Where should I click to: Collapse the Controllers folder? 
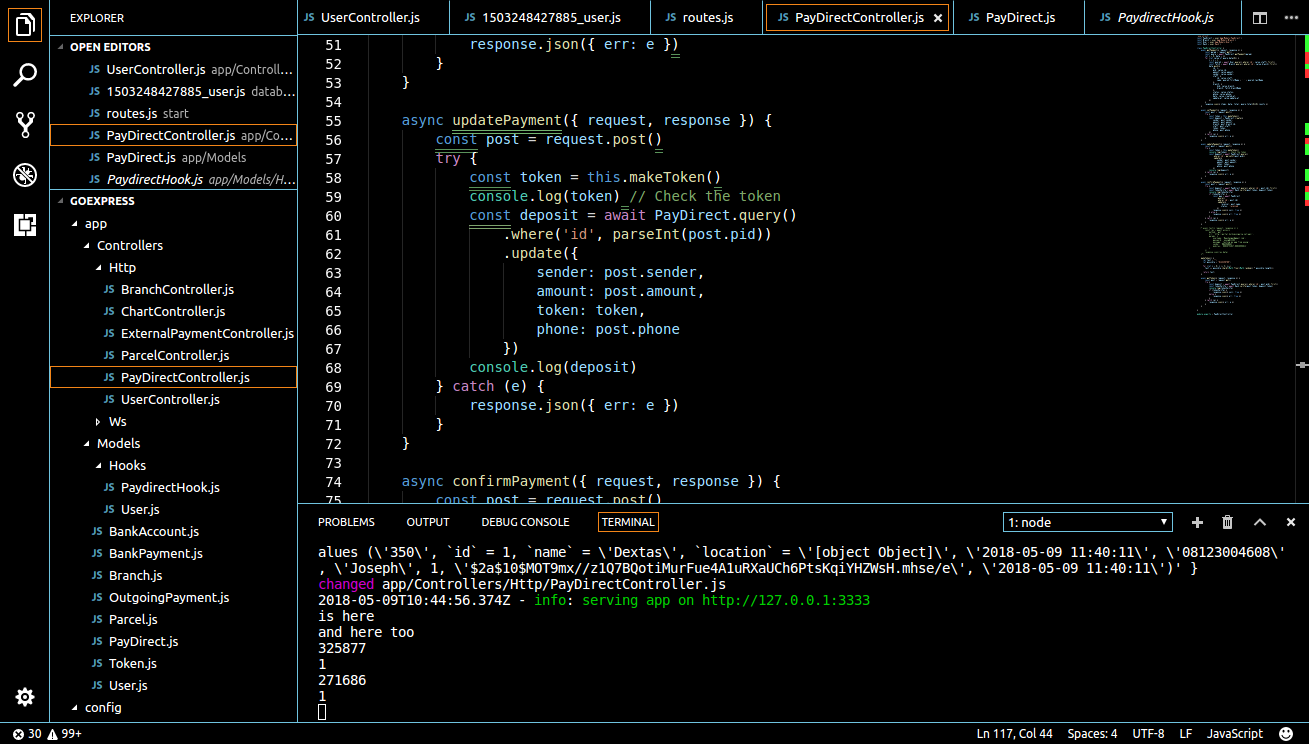coord(129,245)
